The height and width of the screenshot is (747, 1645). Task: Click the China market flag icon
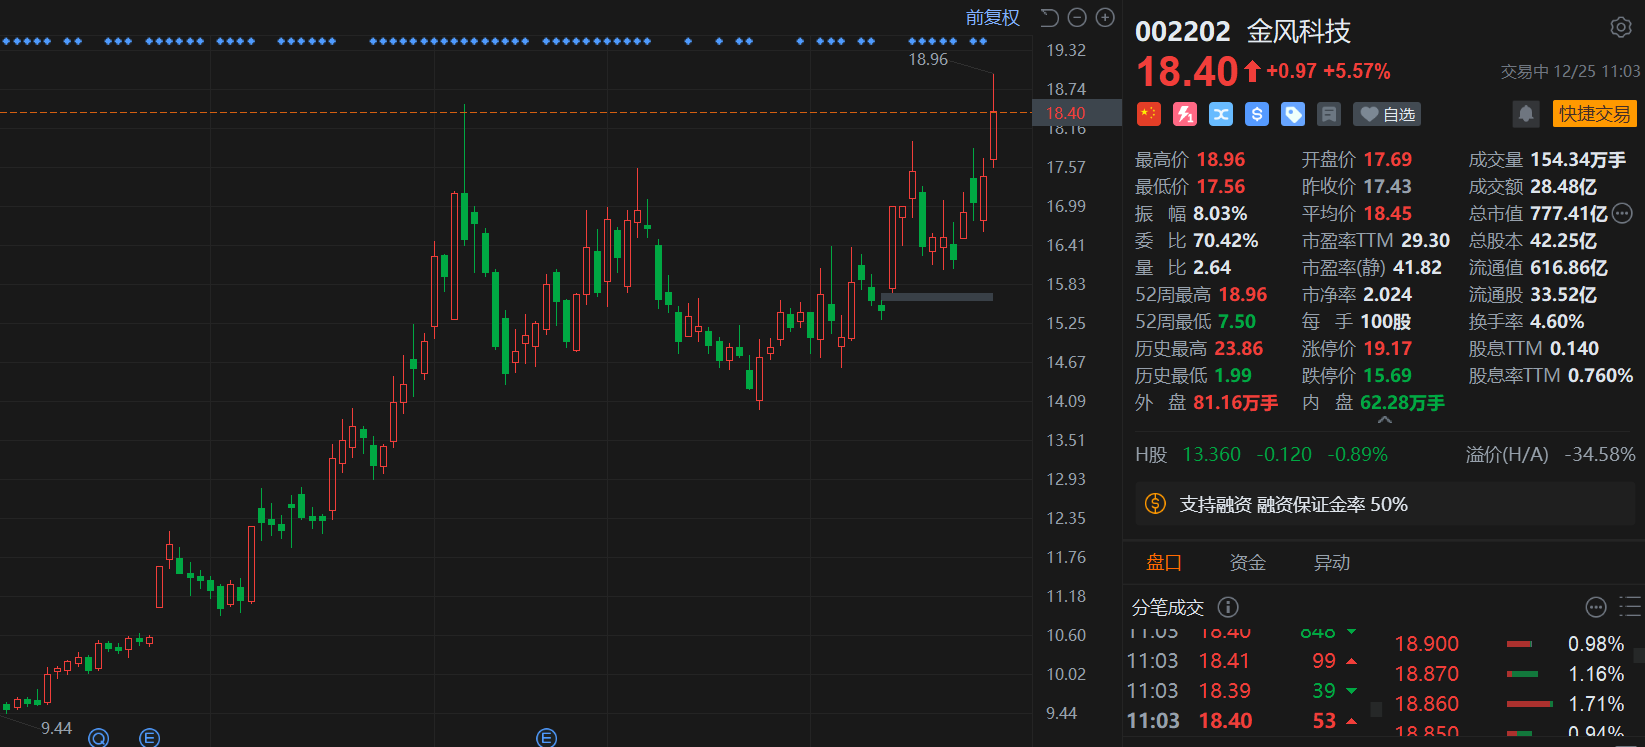click(x=1149, y=114)
